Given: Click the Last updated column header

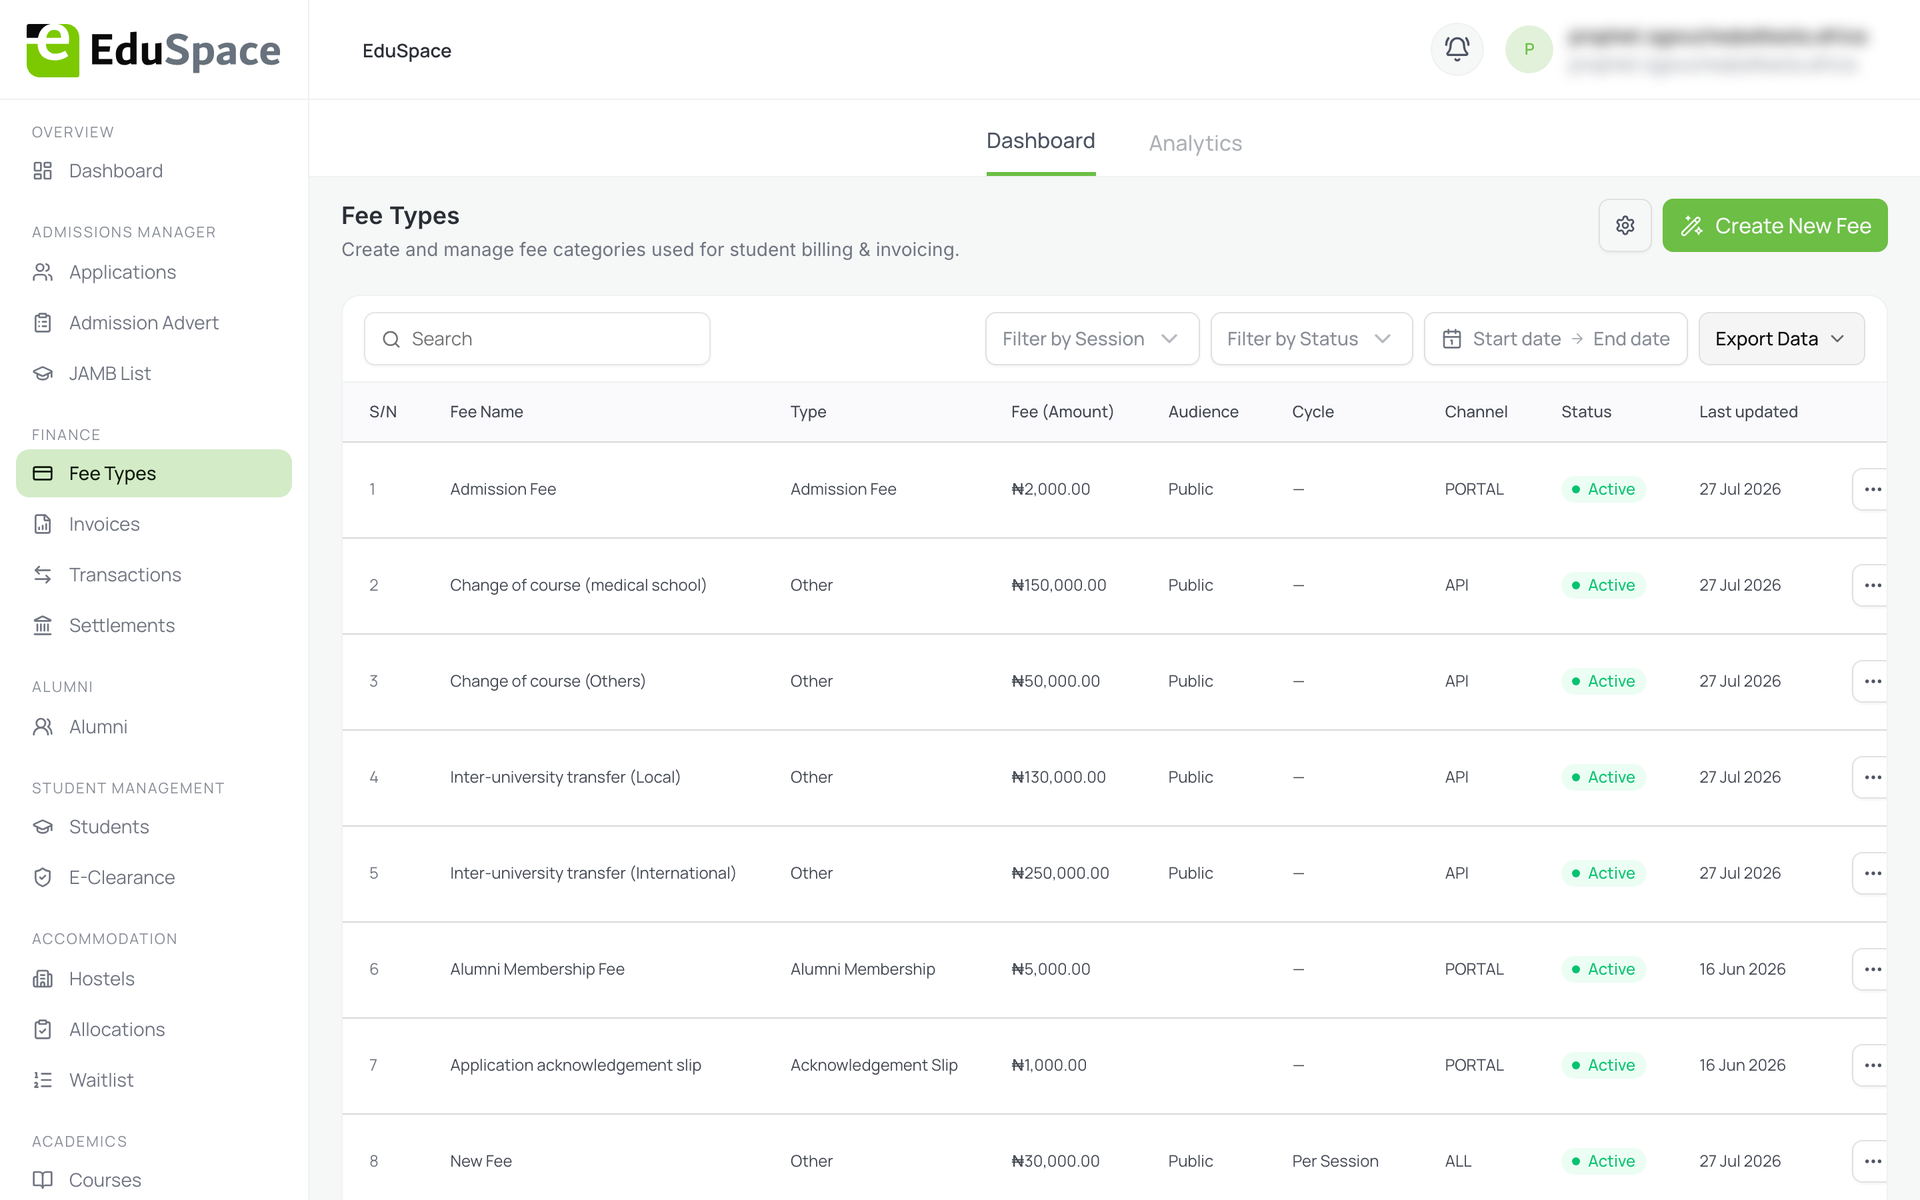Looking at the screenshot, I should pyautogui.click(x=1748, y=412).
